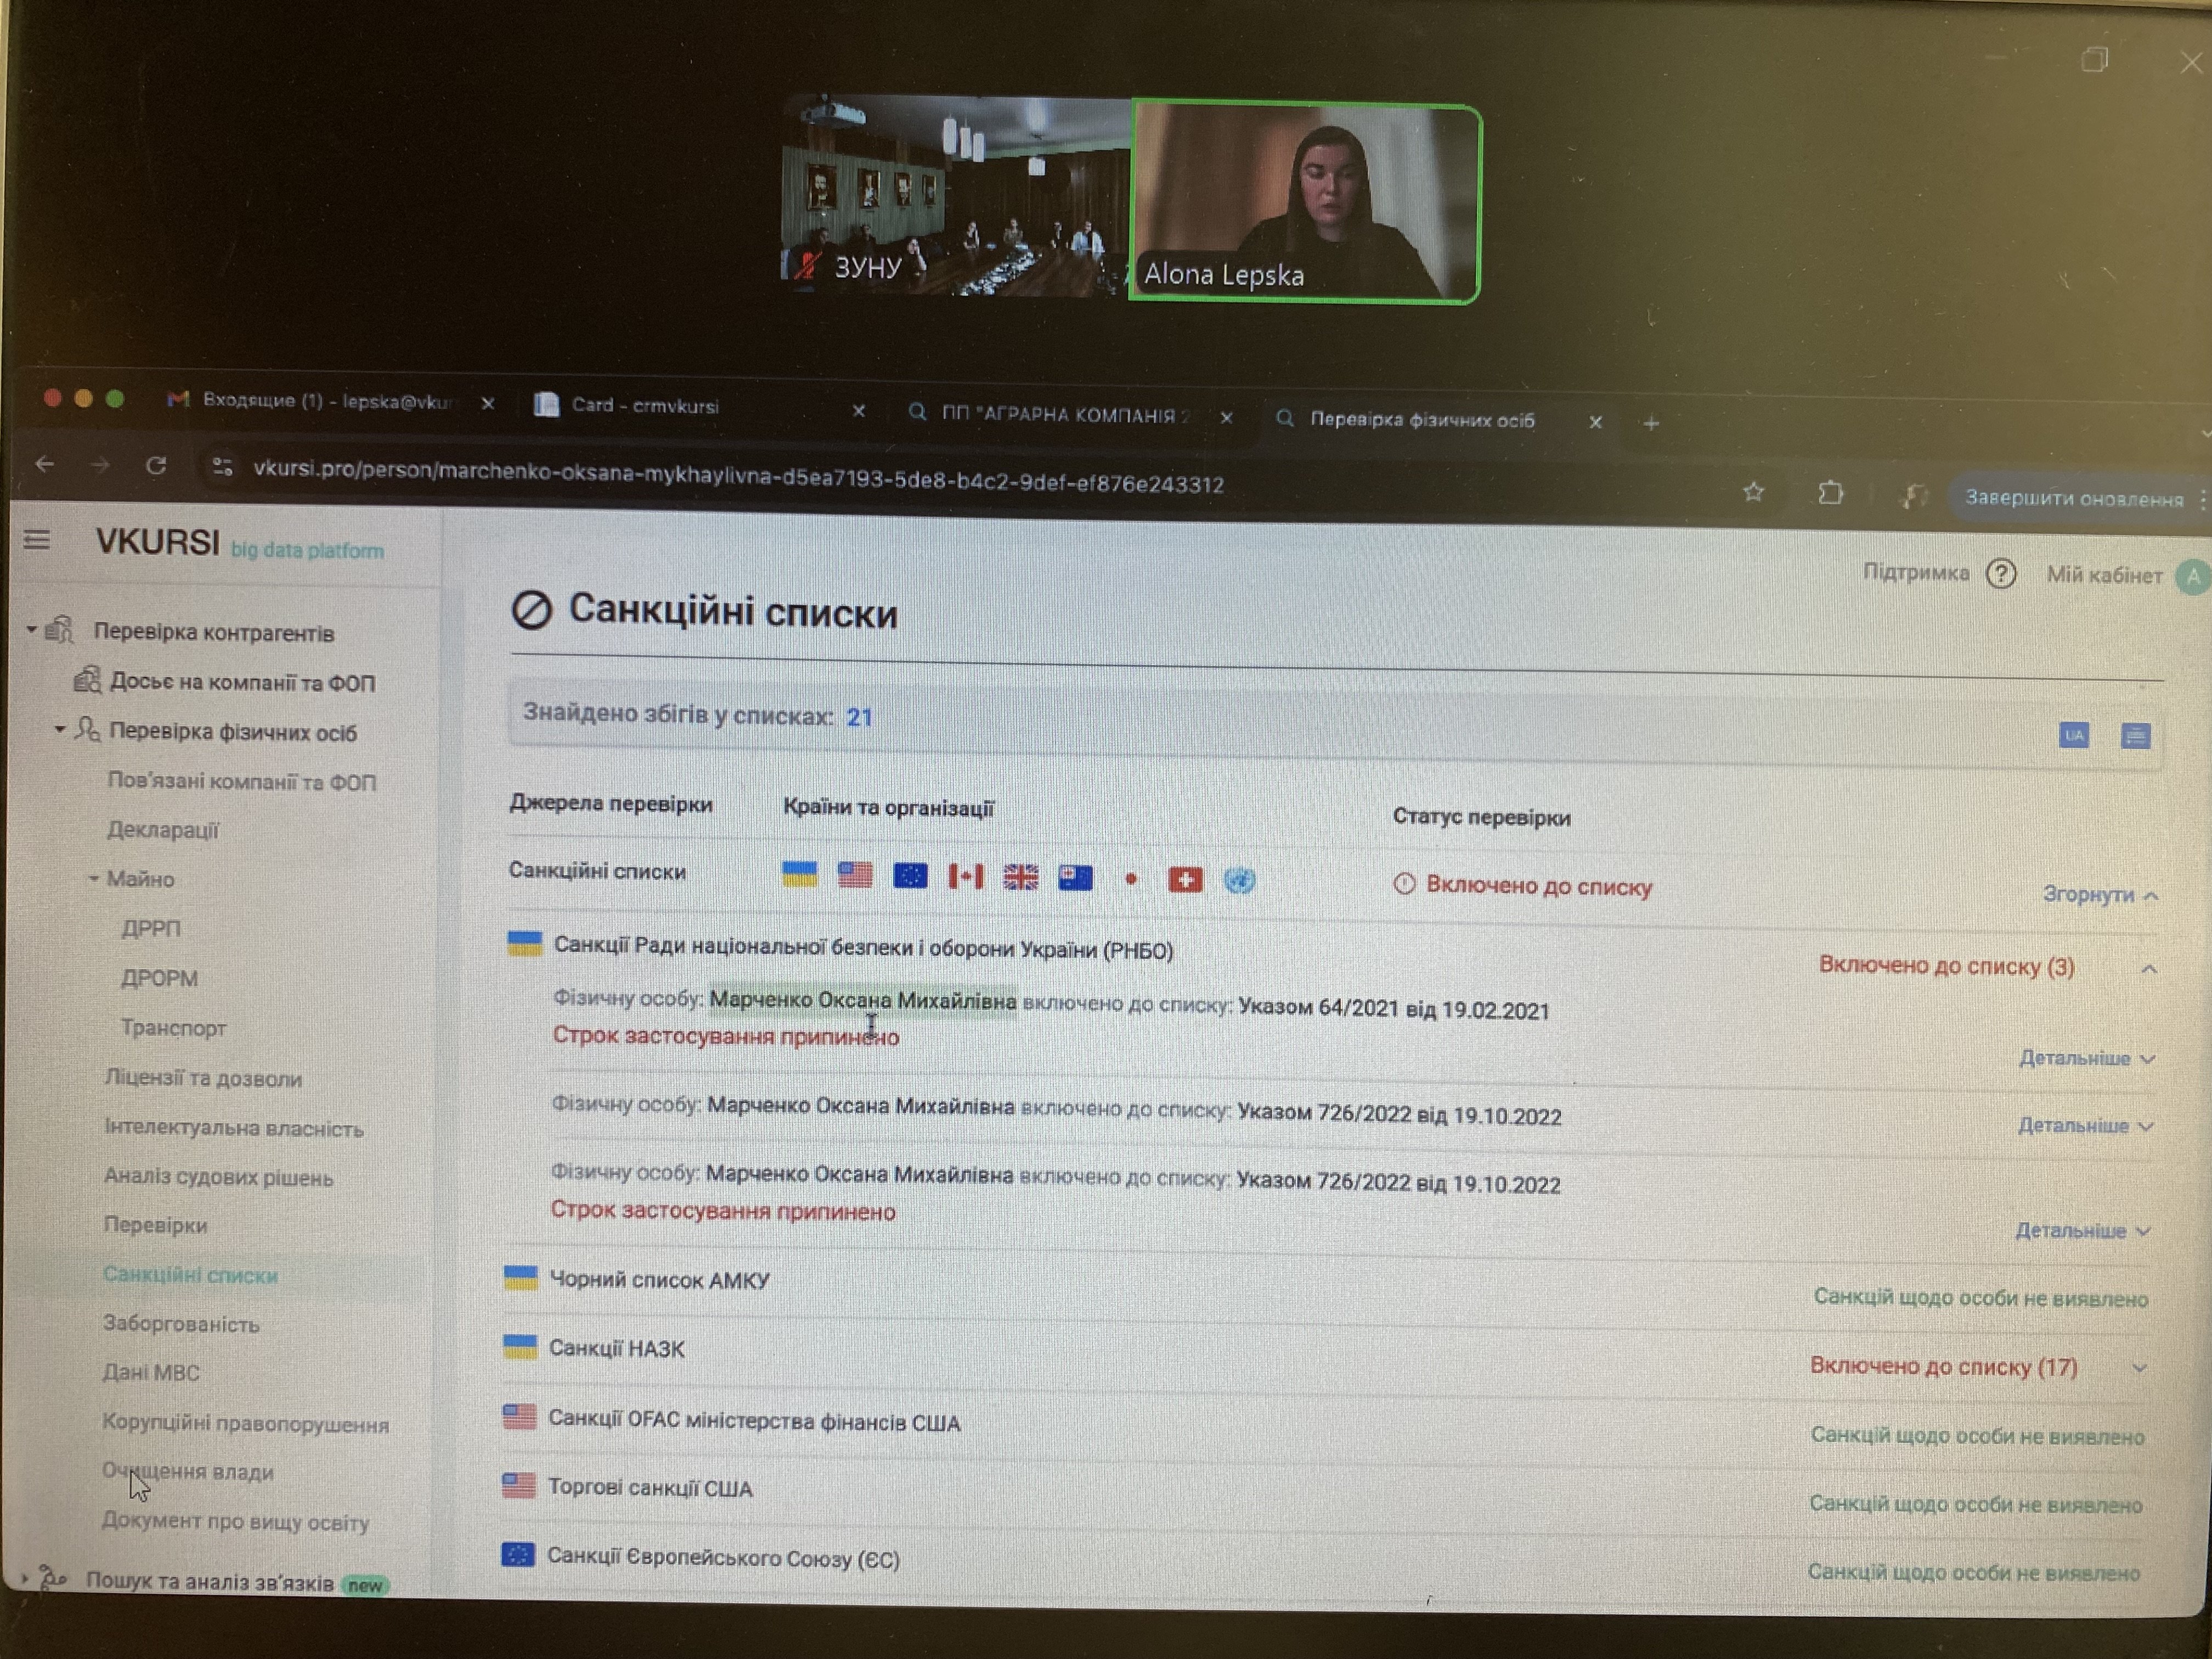
Task: Click the matches count 21
Action: tap(859, 717)
